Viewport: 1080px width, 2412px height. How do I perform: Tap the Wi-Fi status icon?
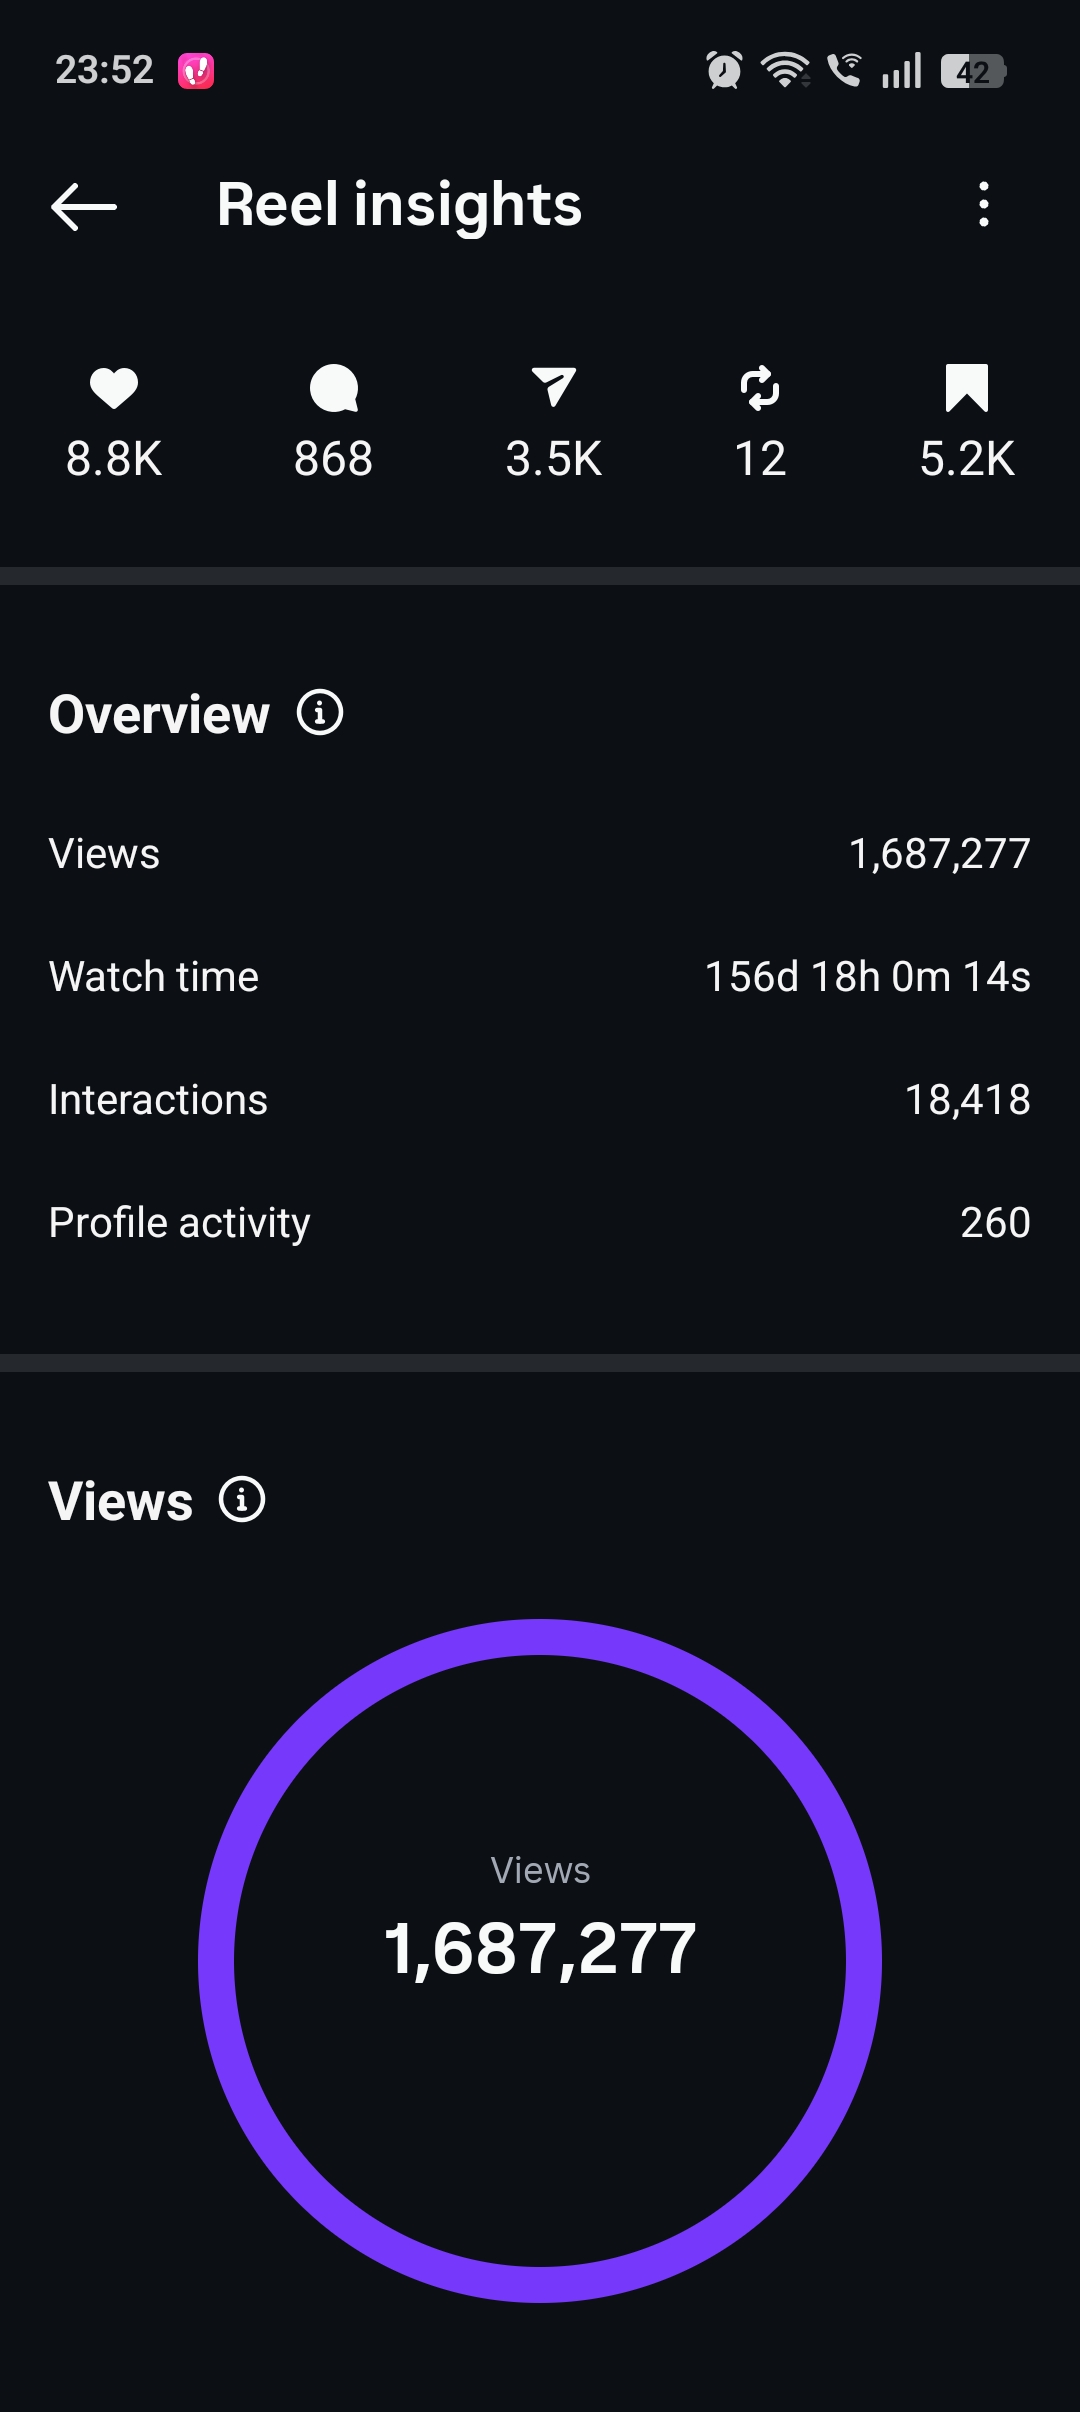(785, 71)
